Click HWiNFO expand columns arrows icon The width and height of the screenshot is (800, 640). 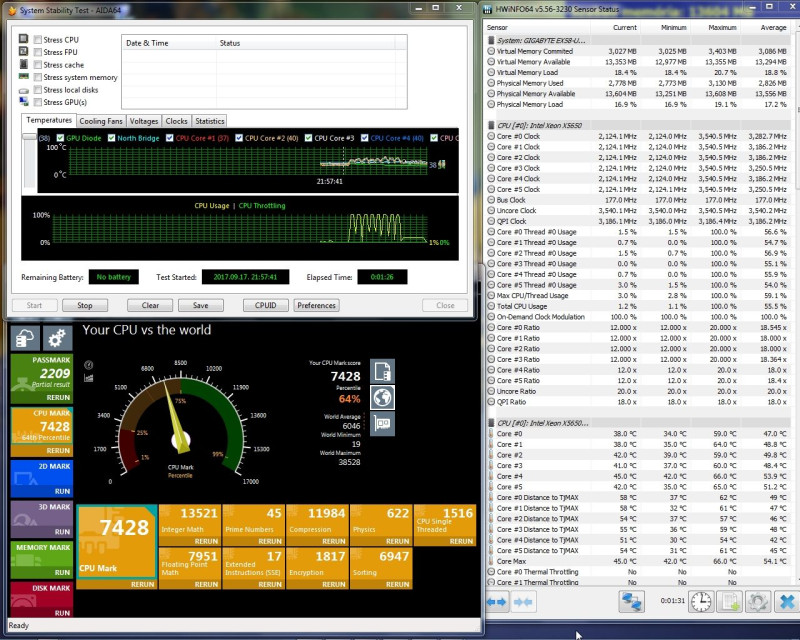pos(497,602)
